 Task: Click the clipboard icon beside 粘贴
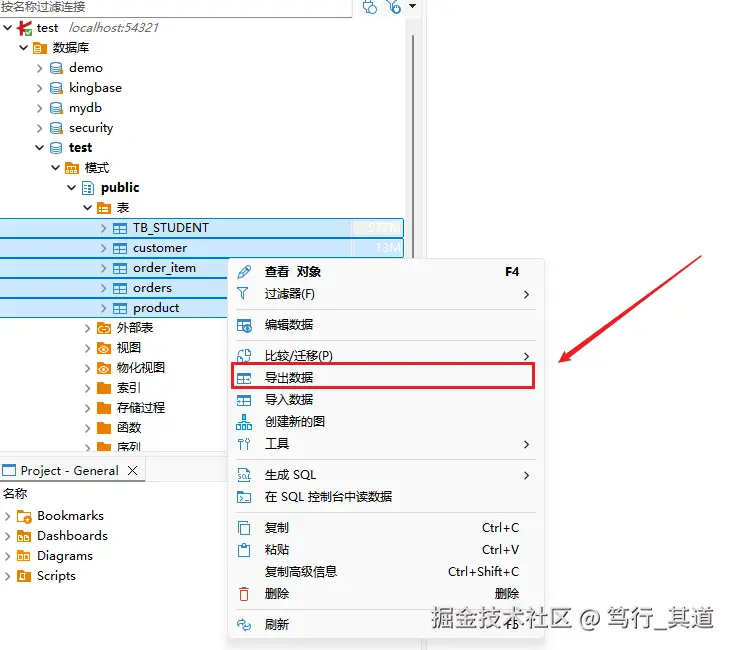tap(244, 550)
